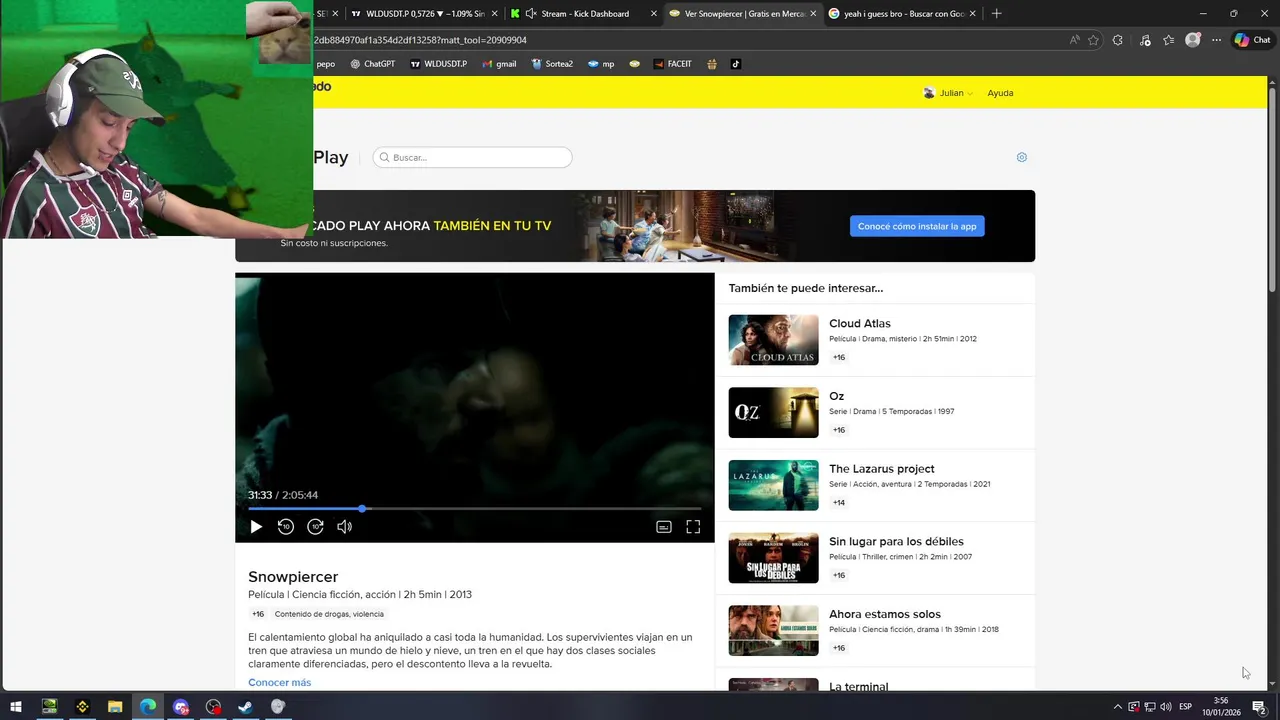Expand description with Conocer más link
Screen dimensions: 1280x720
[279, 682]
